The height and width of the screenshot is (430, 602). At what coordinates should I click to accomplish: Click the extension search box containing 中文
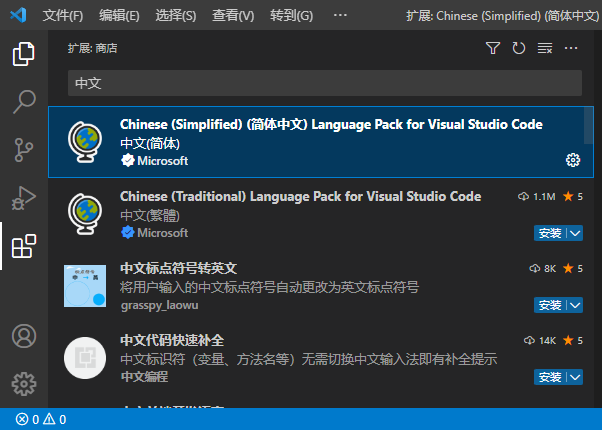[325, 83]
